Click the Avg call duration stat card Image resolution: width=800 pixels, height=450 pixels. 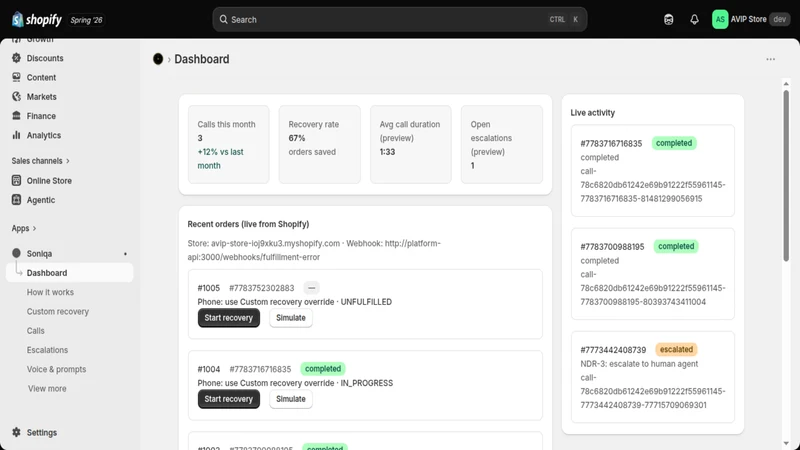point(411,144)
